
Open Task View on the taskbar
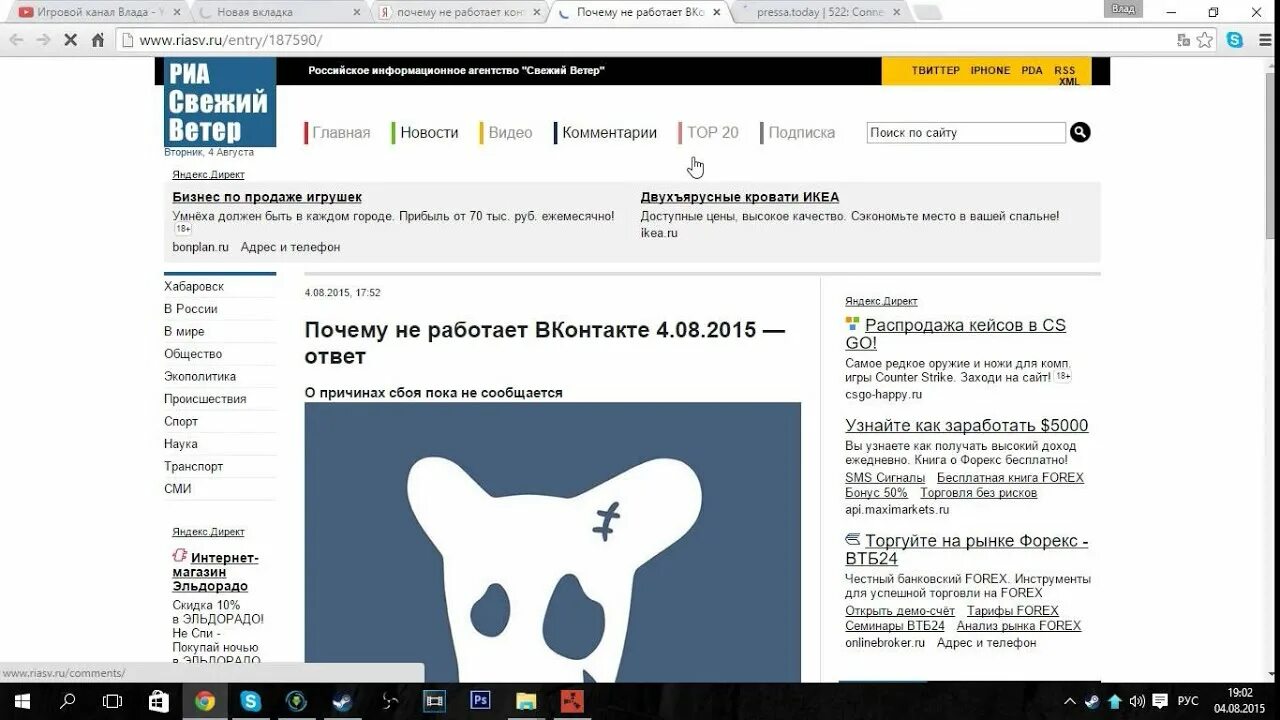coord(113,701)
